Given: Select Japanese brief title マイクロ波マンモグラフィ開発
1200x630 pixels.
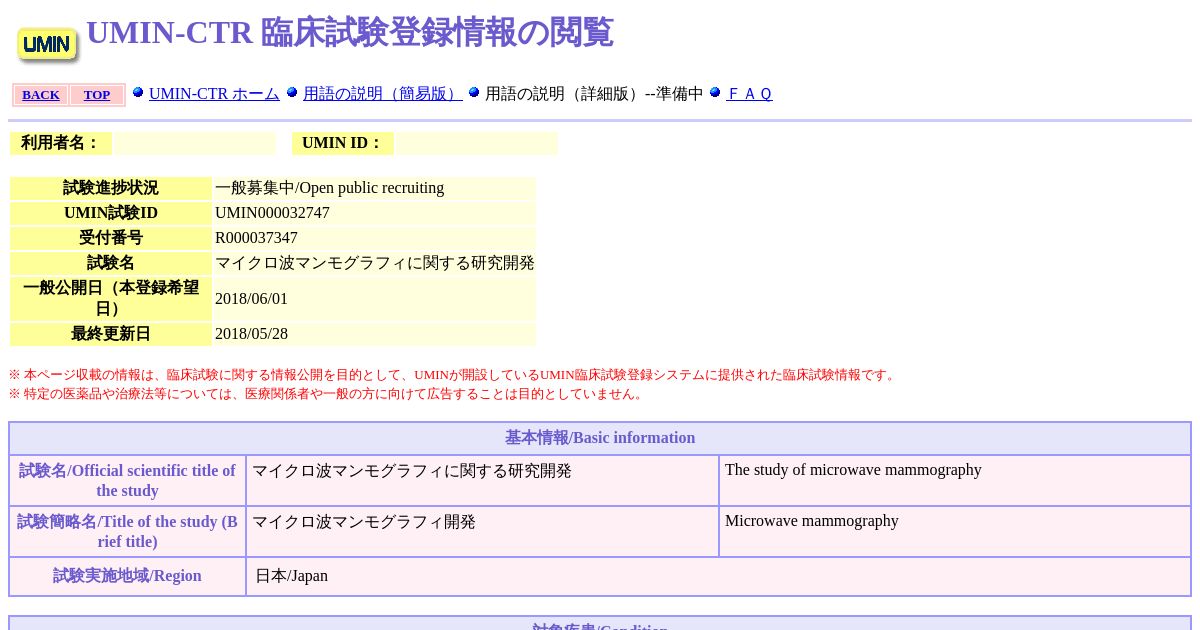Looking at the screenshot, I should [x=364, y=522].
